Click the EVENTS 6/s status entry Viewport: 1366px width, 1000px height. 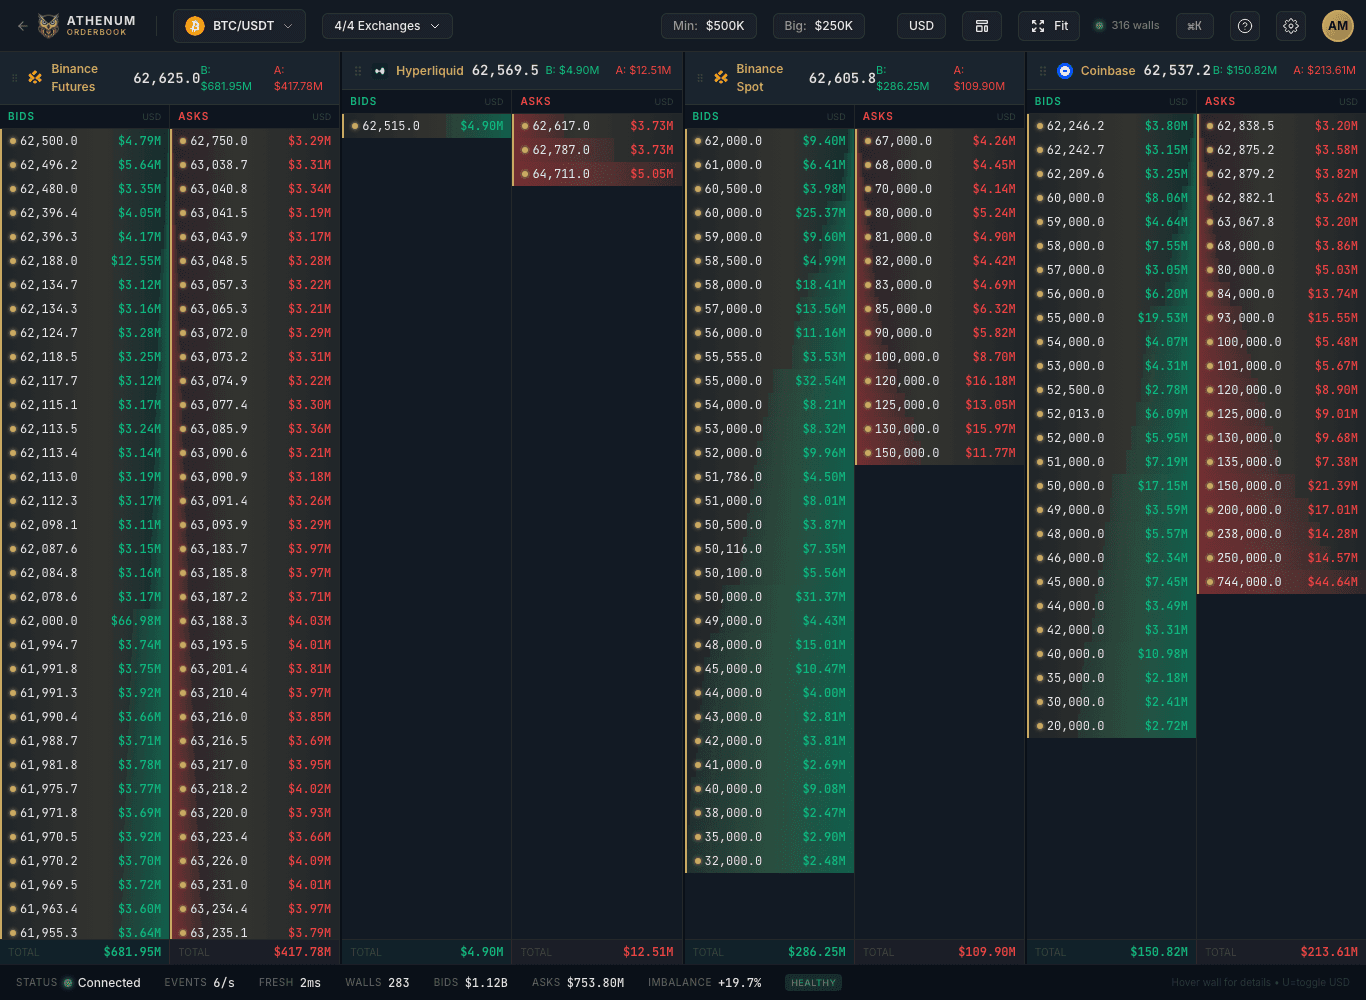(x=199, y=983)
